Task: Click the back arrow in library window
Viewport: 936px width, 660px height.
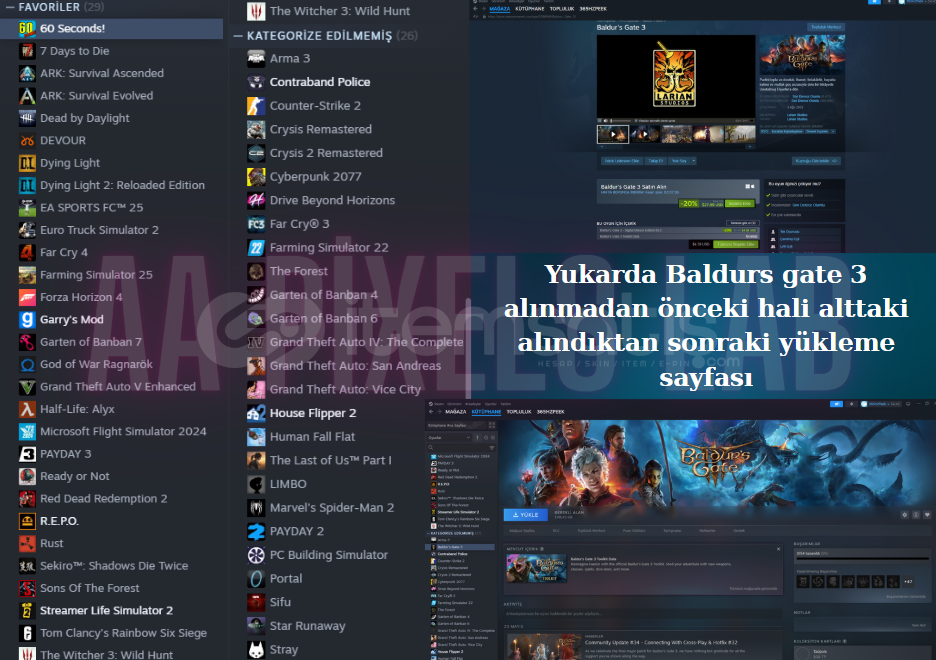Action: pos(431,411)
